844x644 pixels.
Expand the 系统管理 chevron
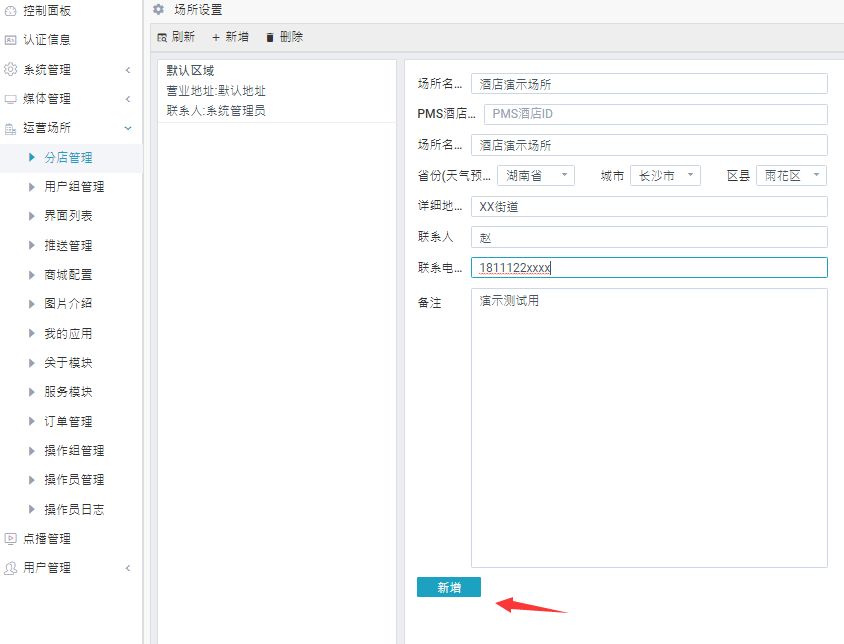[128, 70]
